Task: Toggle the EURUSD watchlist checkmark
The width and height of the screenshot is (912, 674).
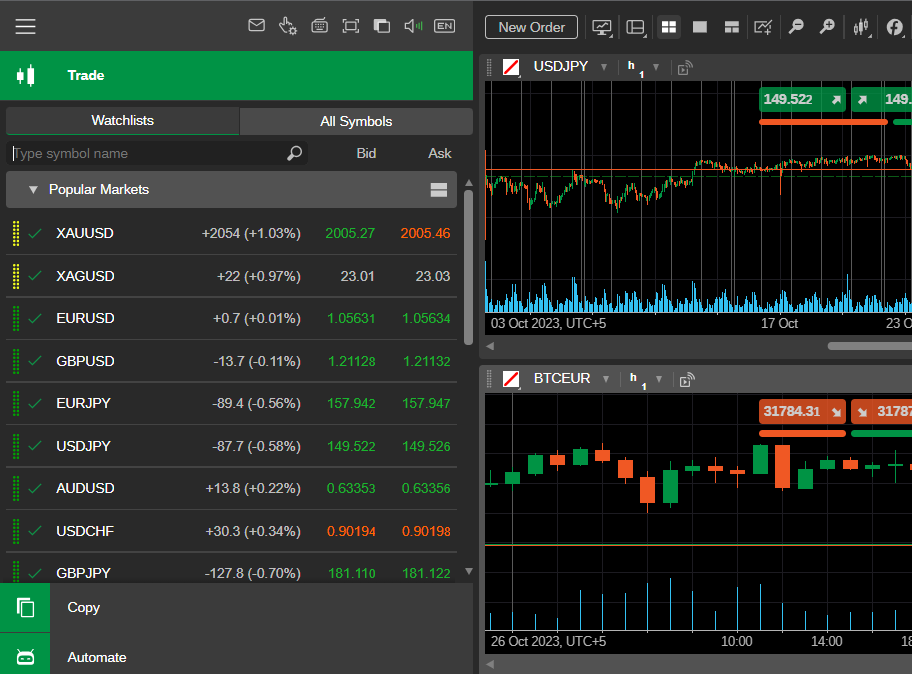Action: click(x=35, y=318)
